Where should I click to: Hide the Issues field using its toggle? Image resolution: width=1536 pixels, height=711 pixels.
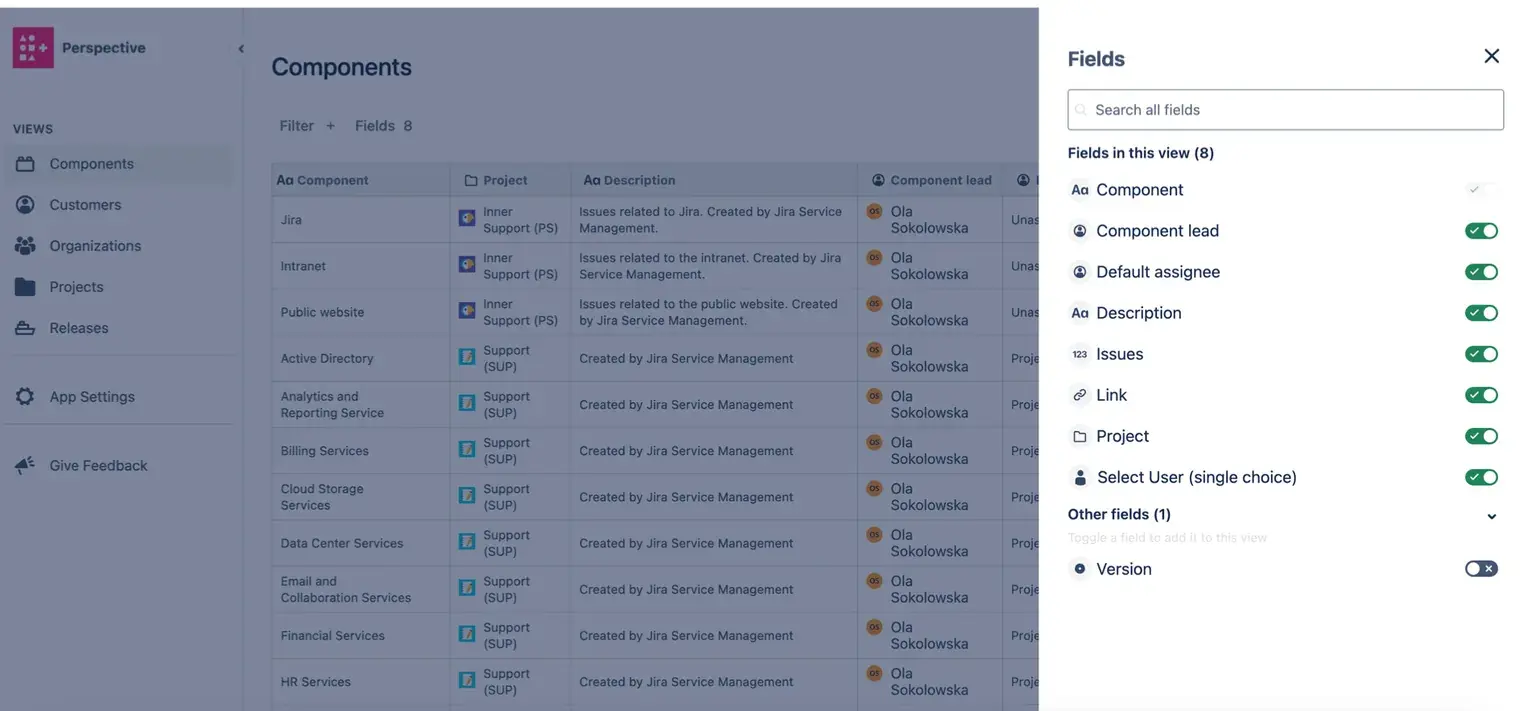(1481, 354)
